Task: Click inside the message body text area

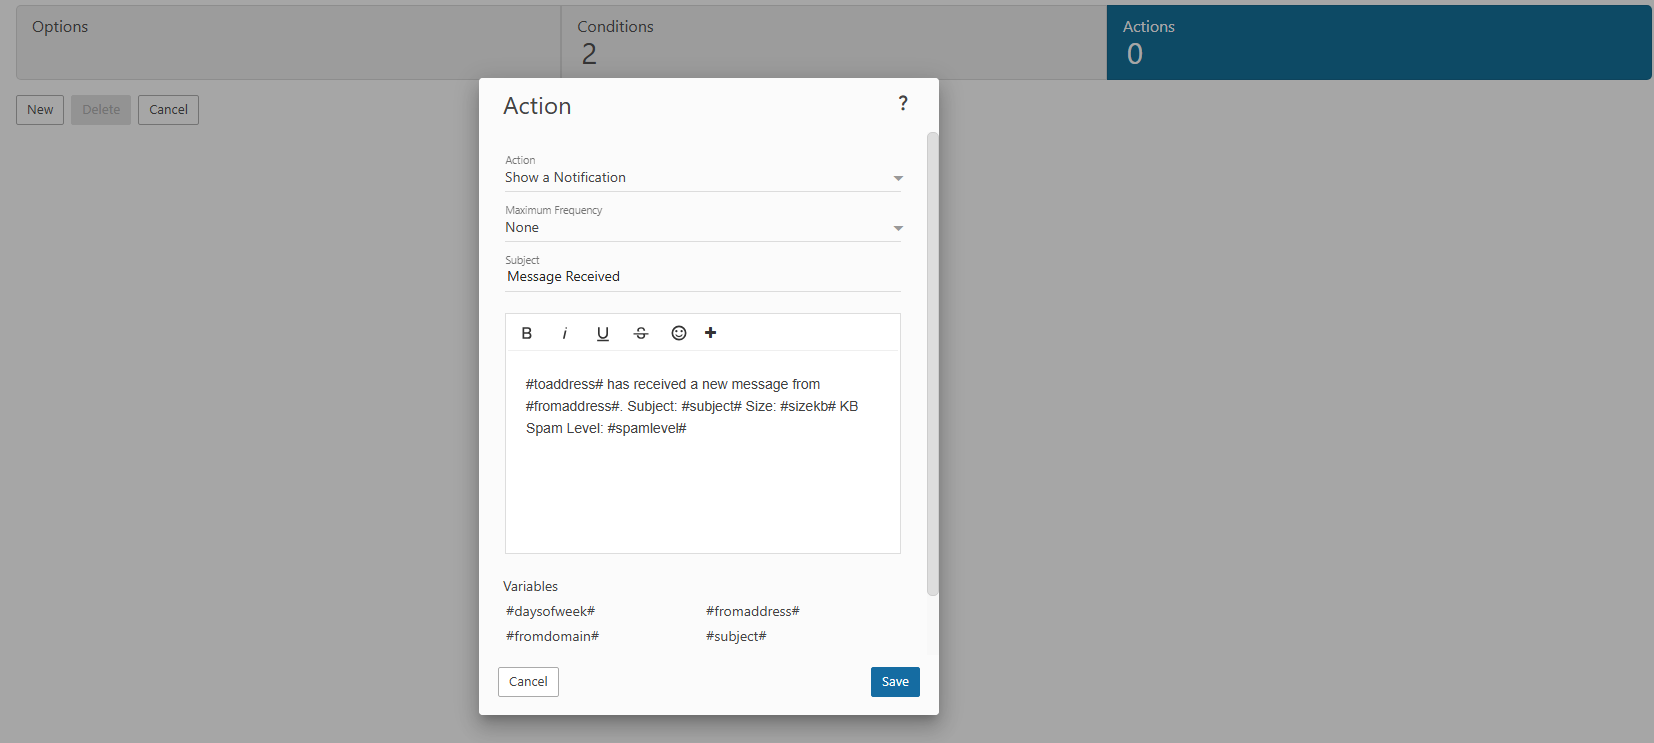Action: tap(702, 480)
